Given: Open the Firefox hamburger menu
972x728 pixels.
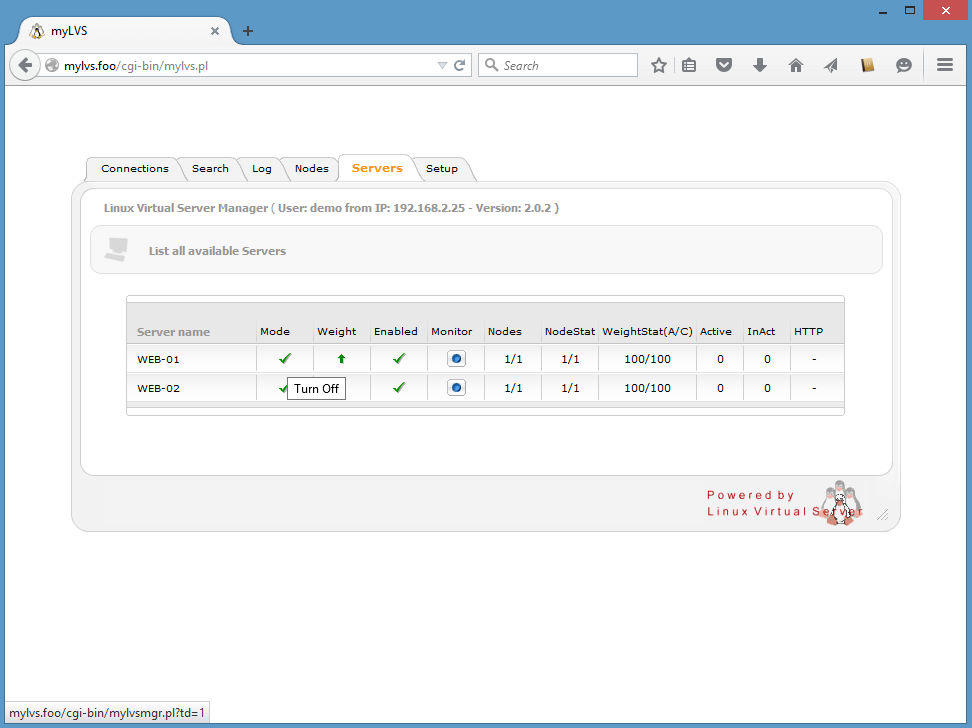Looking at the screenshot, I should [945, 65].
